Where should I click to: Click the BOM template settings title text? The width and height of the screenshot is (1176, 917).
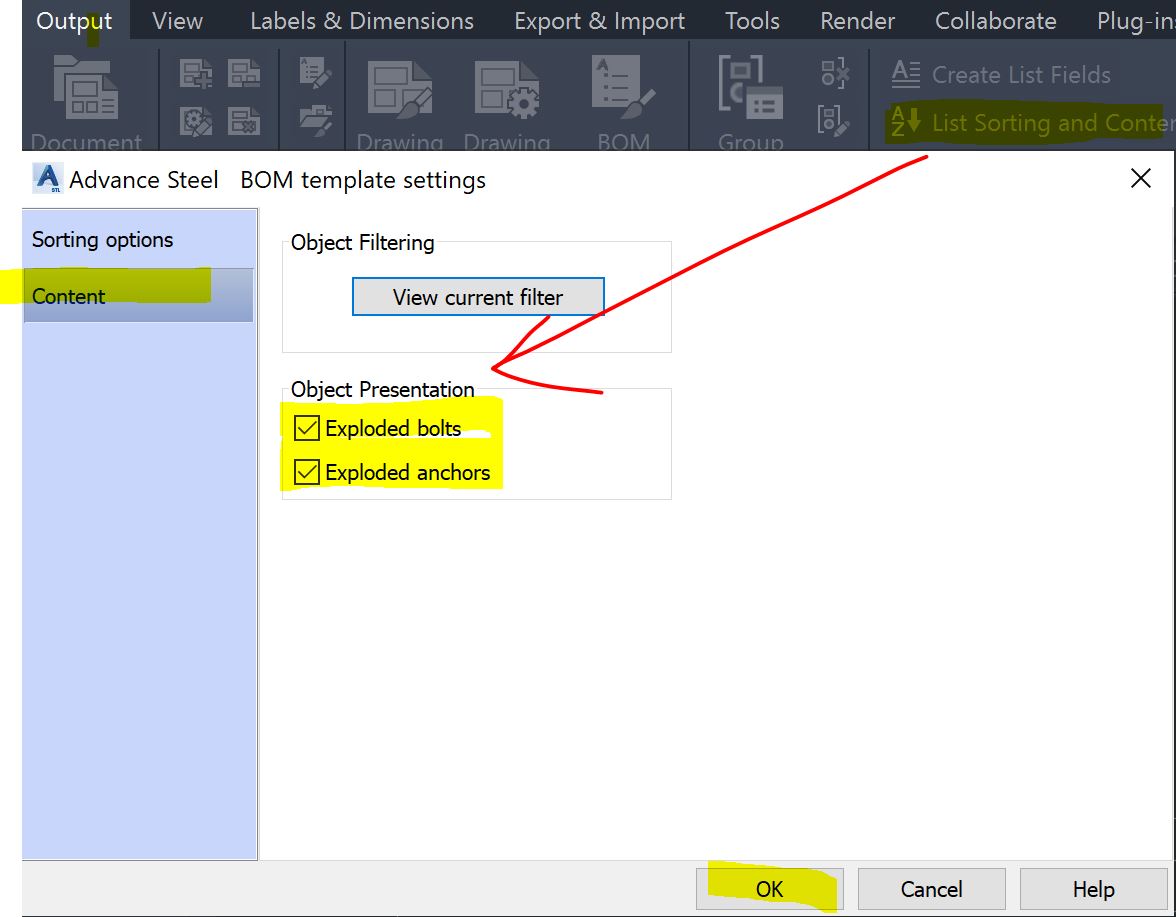363,180
